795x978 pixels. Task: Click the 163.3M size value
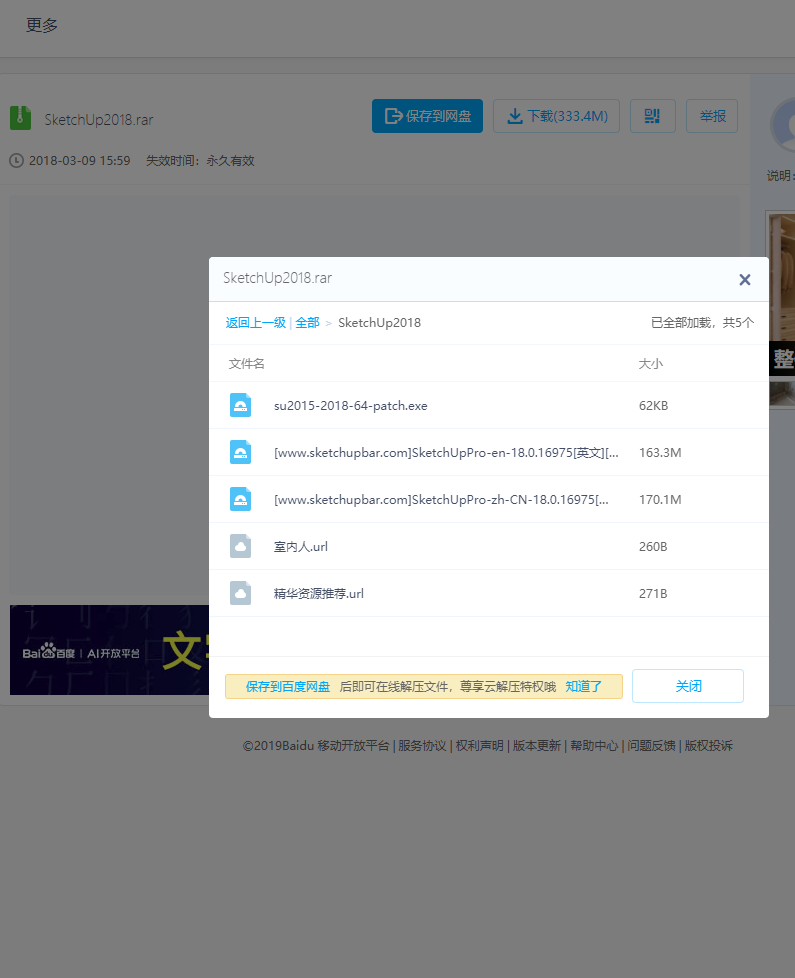click(x=660, y=452)
